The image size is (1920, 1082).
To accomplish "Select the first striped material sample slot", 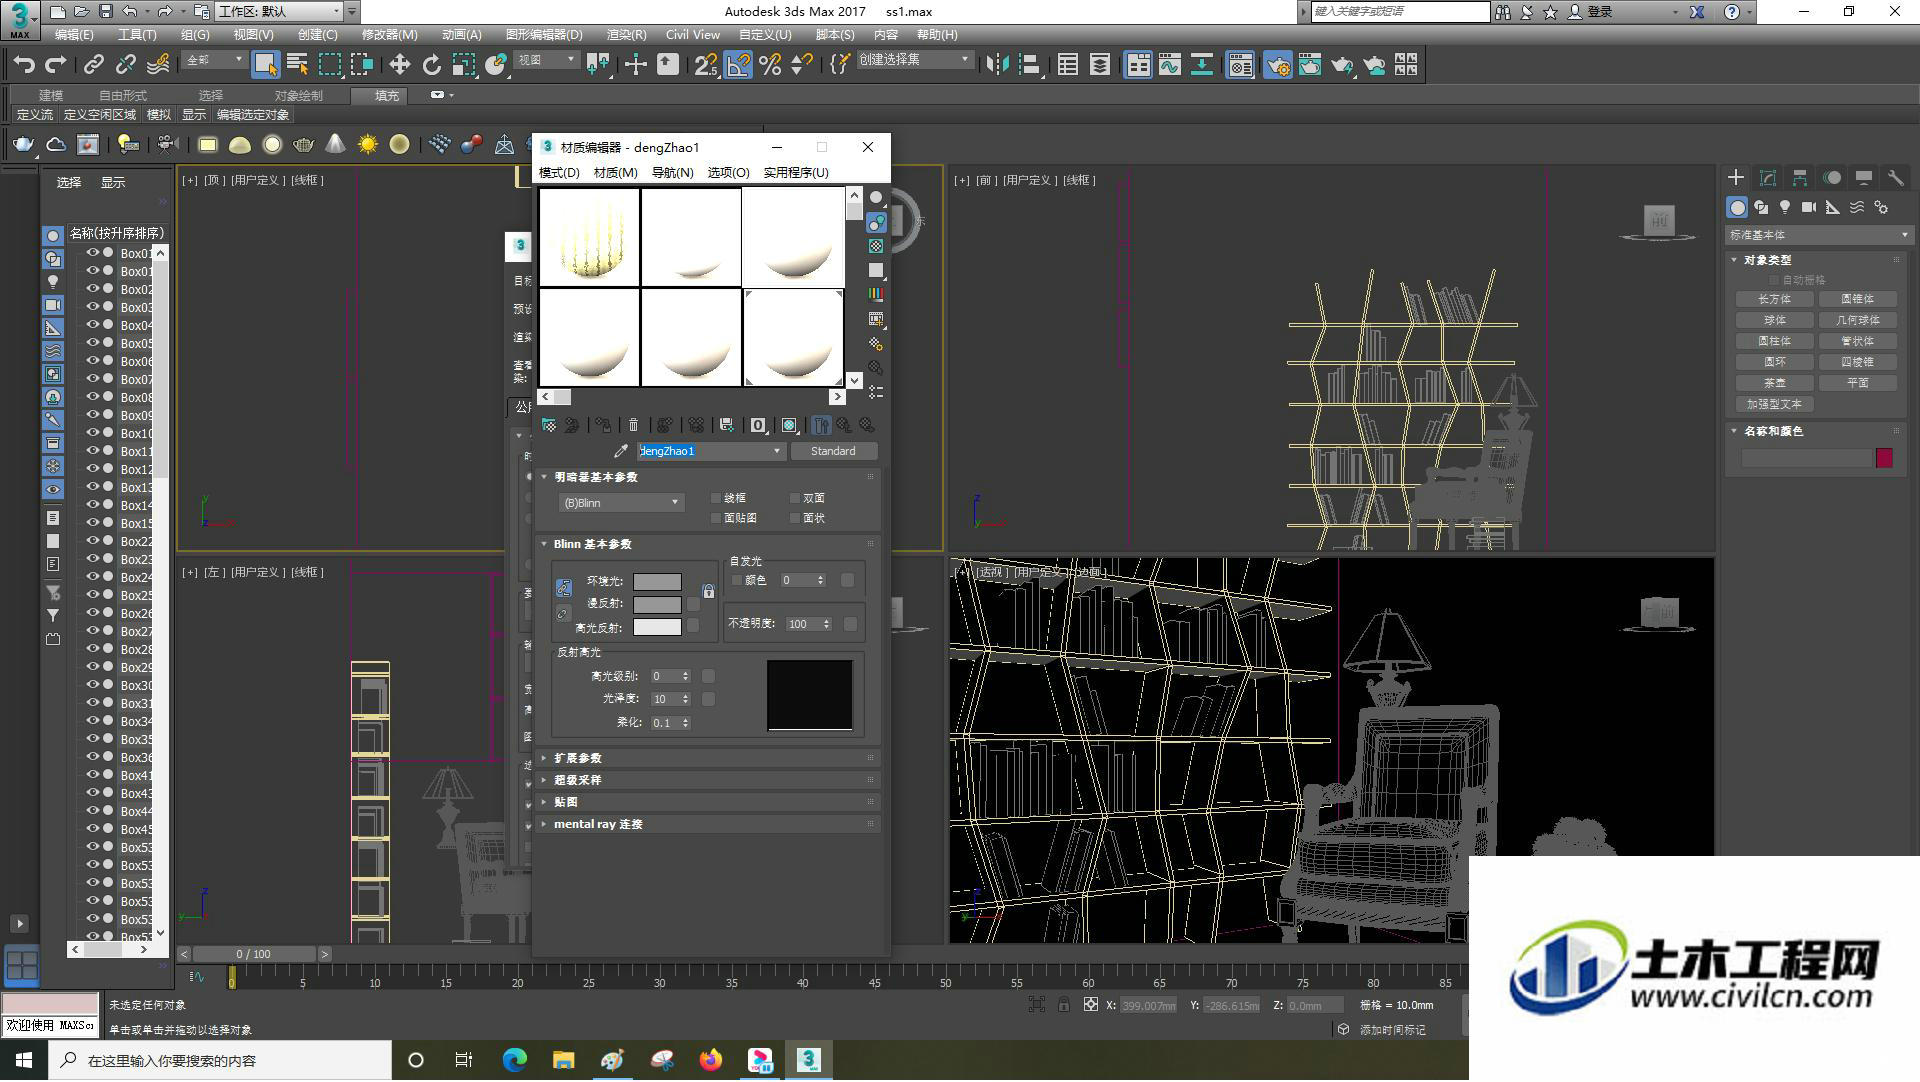I will (589, 237).
